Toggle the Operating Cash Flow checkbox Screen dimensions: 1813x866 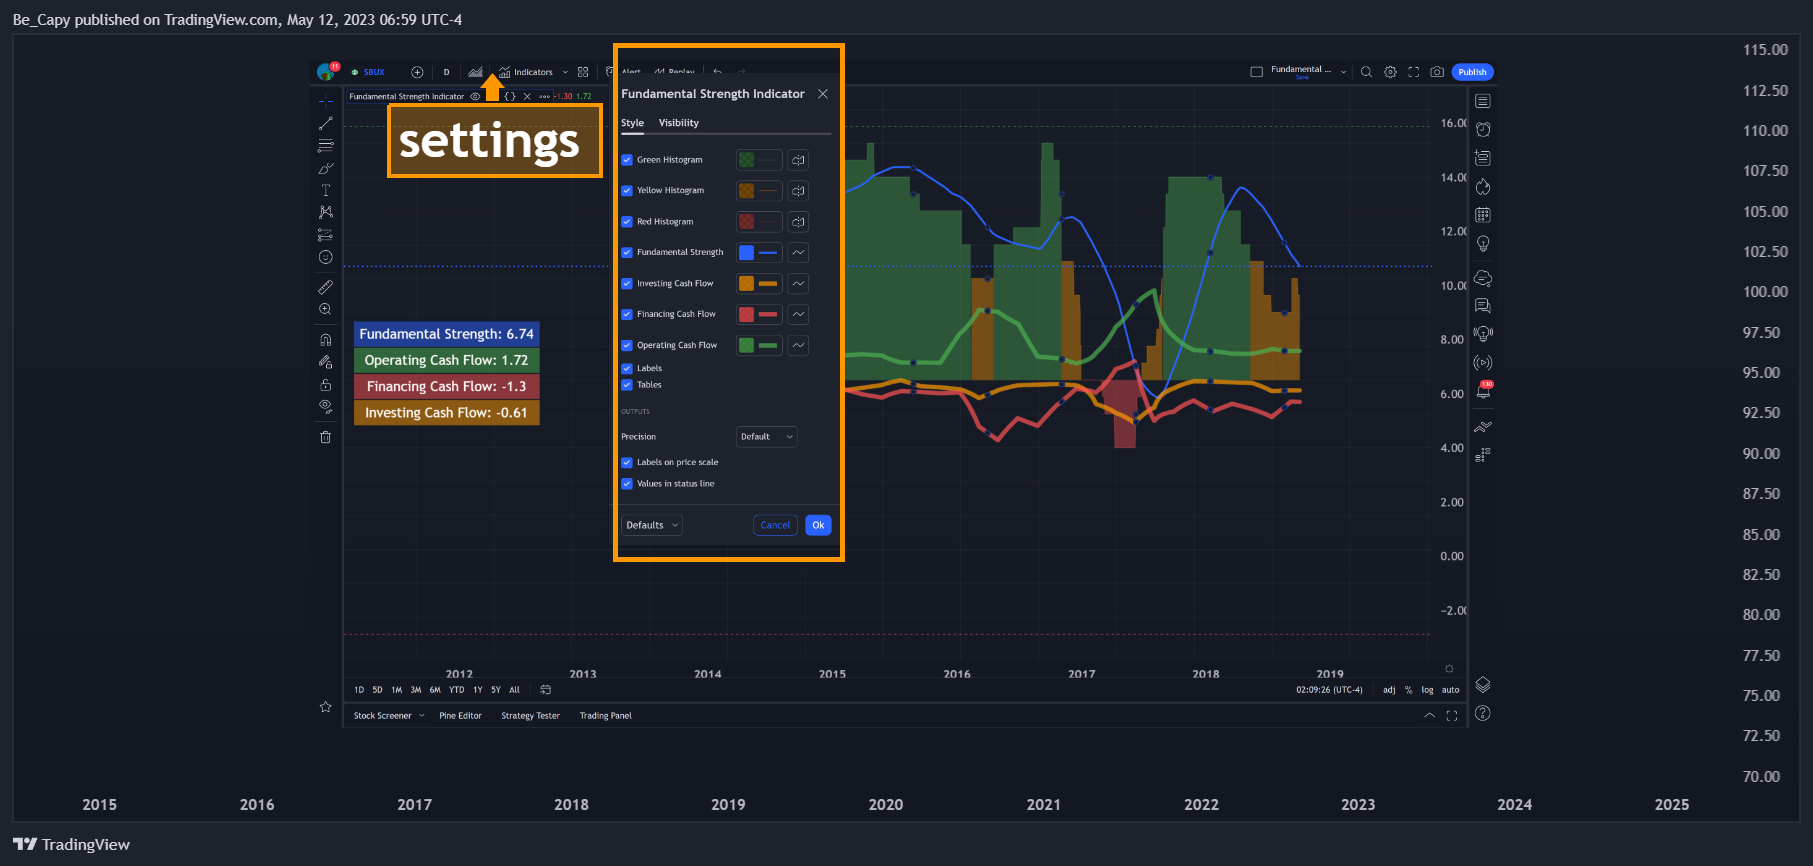coord(627,345)
